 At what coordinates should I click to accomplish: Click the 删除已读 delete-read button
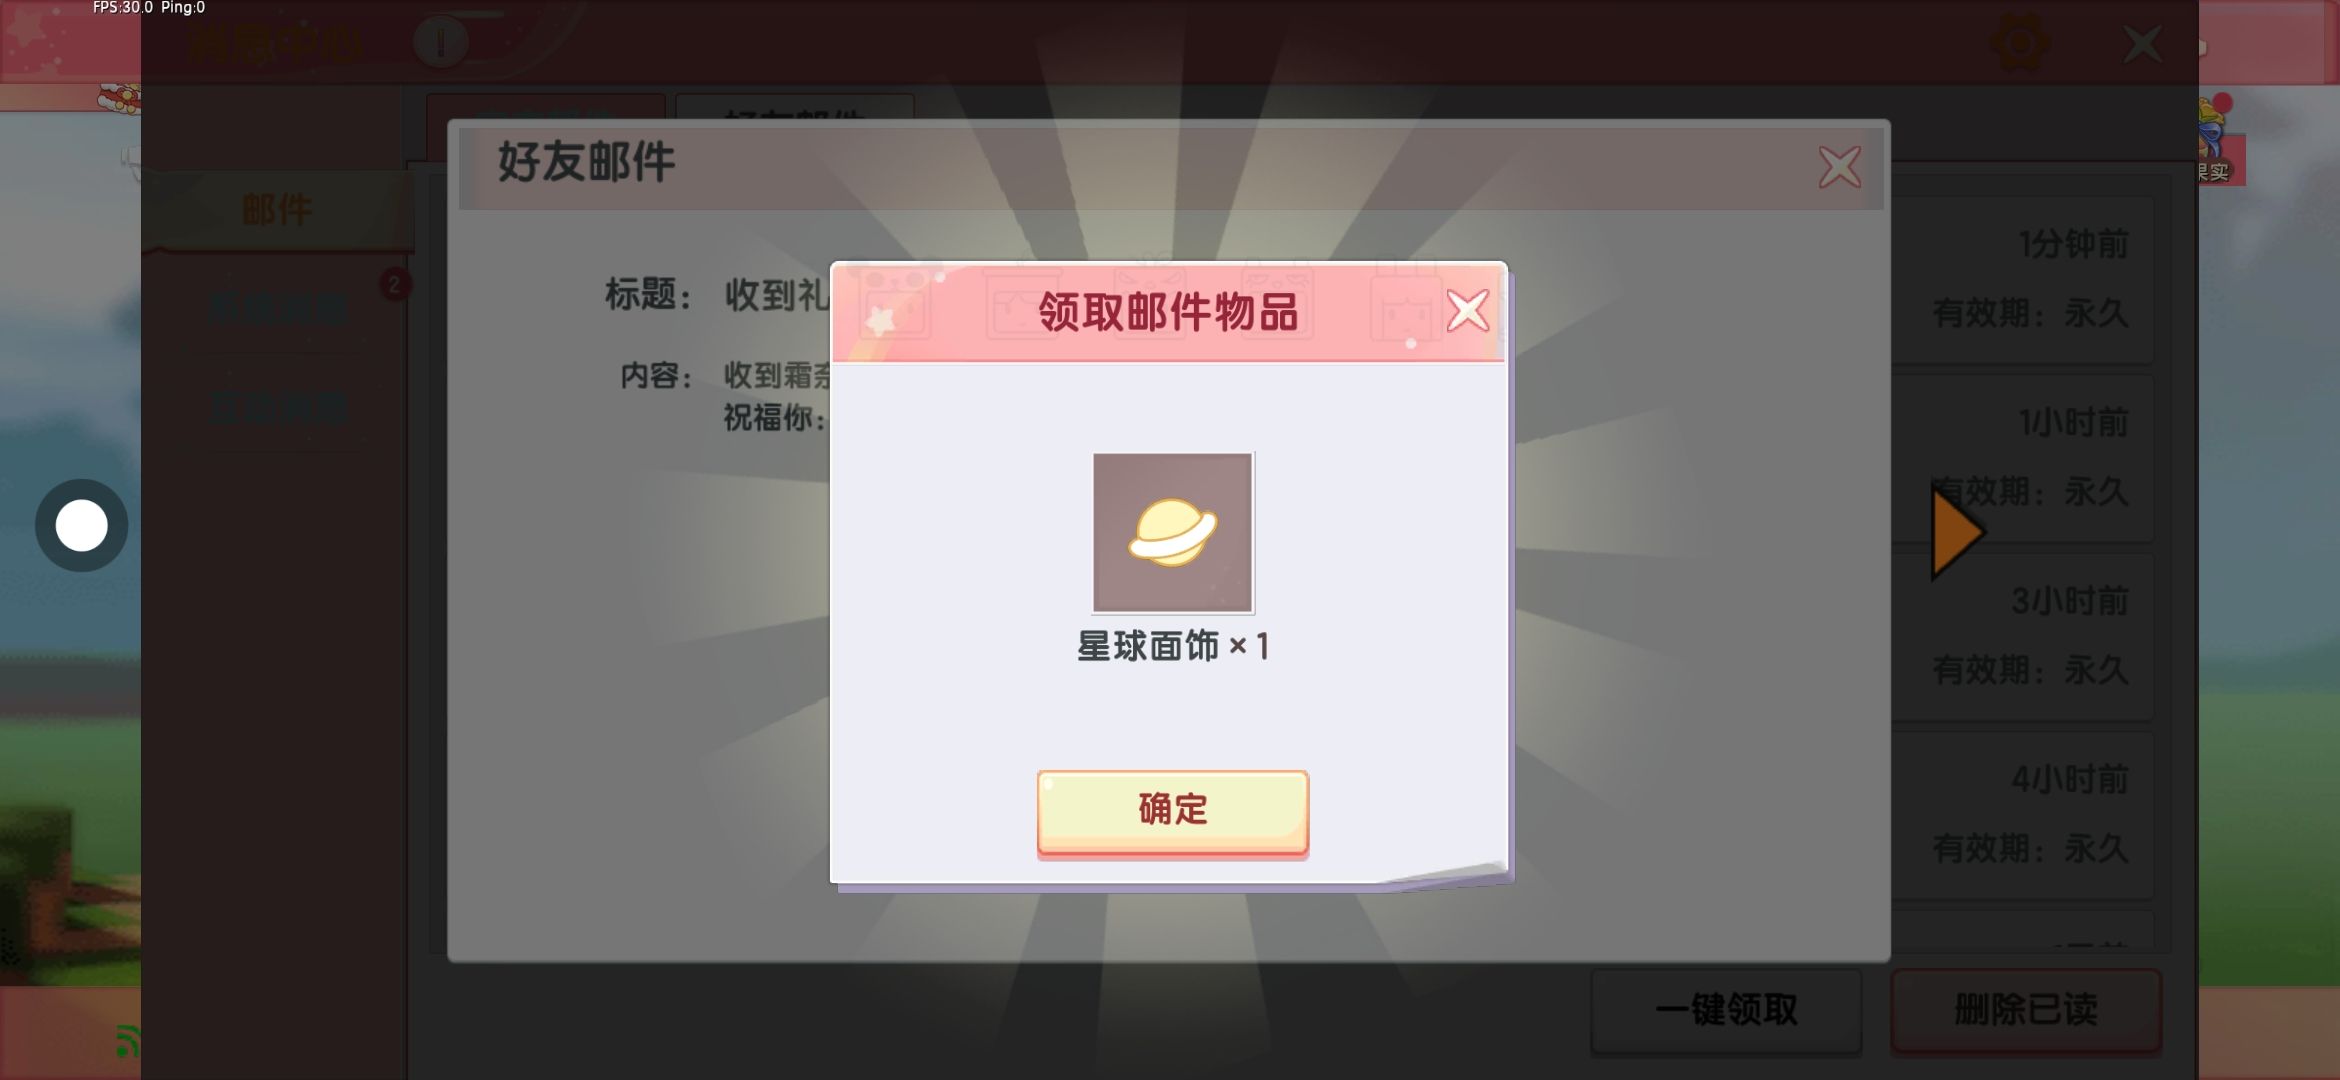click(x=2026, y=1010)
